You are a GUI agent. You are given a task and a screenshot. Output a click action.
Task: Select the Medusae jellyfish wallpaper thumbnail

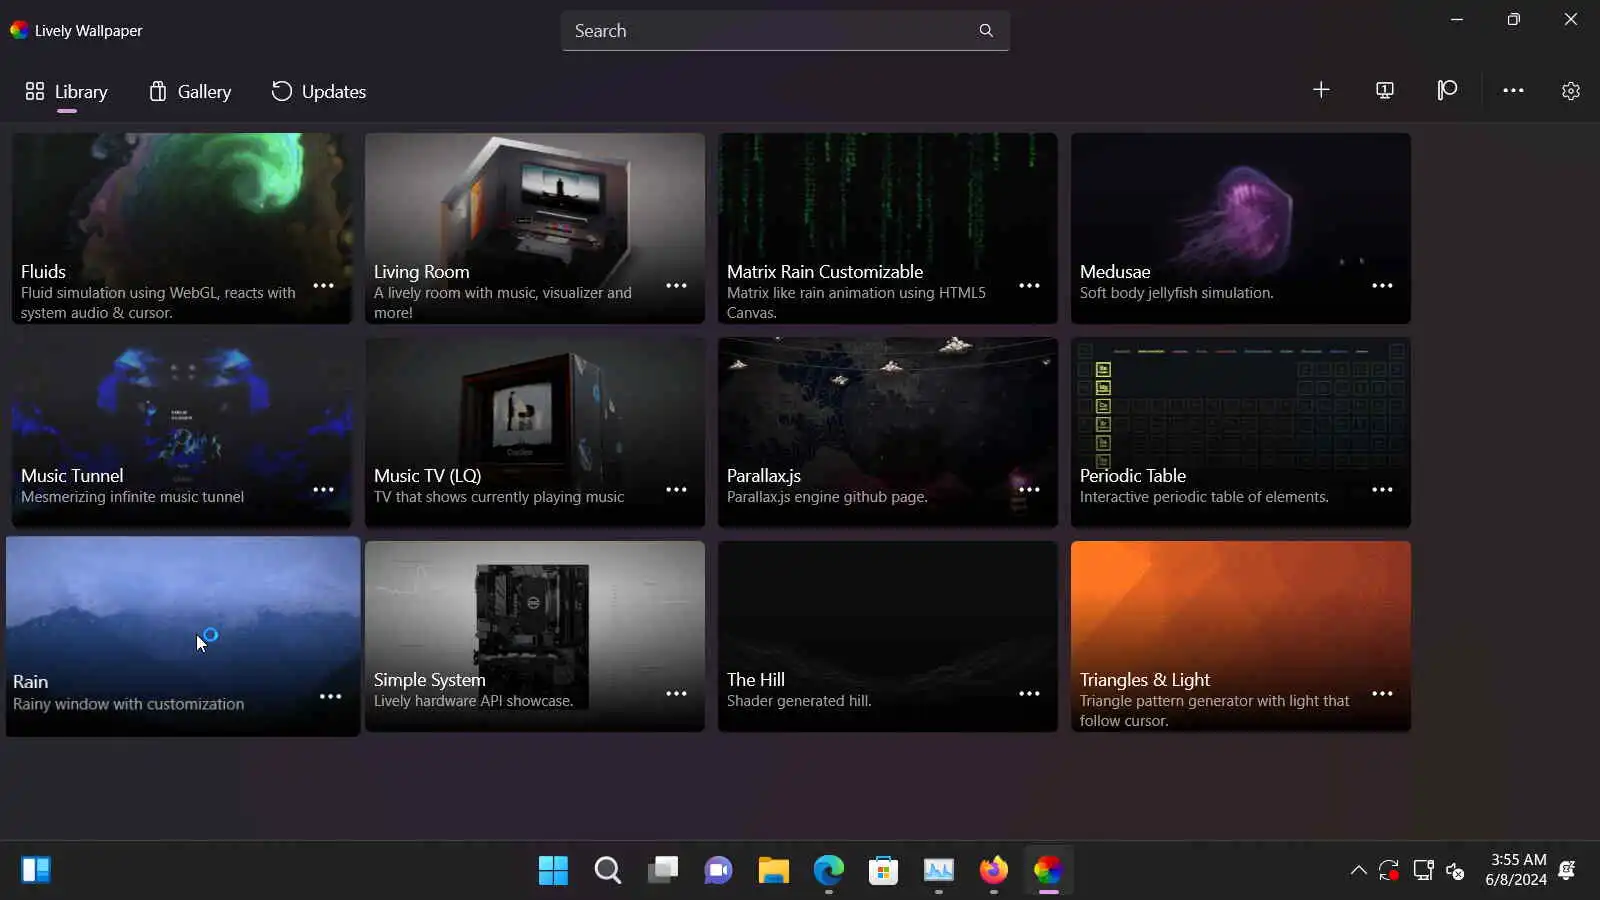pyautogui.click(x=1241, y=228)
